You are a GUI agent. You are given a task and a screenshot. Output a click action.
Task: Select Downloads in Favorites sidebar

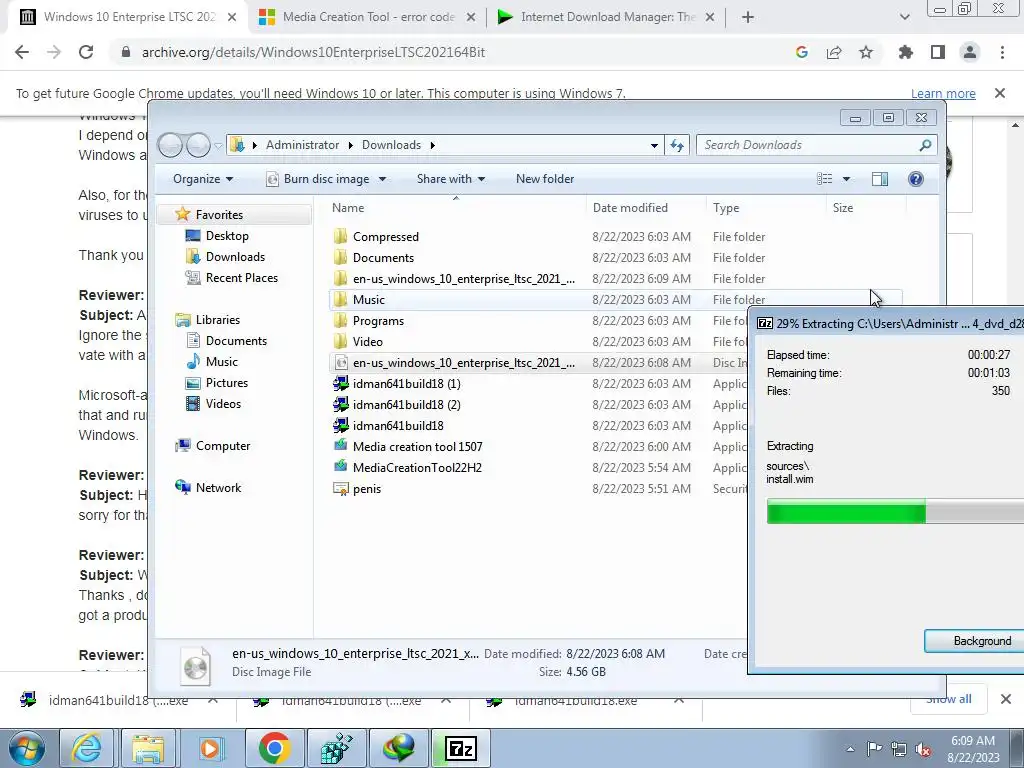point(235,257)
